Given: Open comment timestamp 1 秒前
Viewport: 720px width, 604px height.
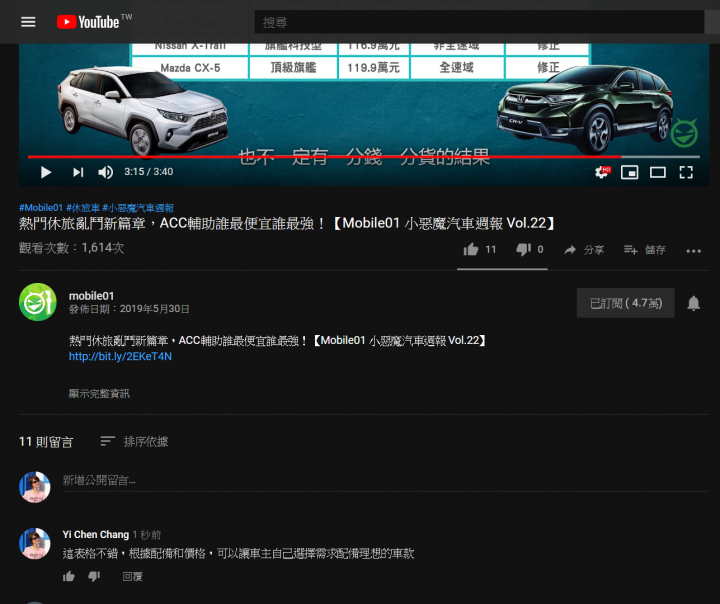Looking at the screenshot, I should tap(147, 535).
